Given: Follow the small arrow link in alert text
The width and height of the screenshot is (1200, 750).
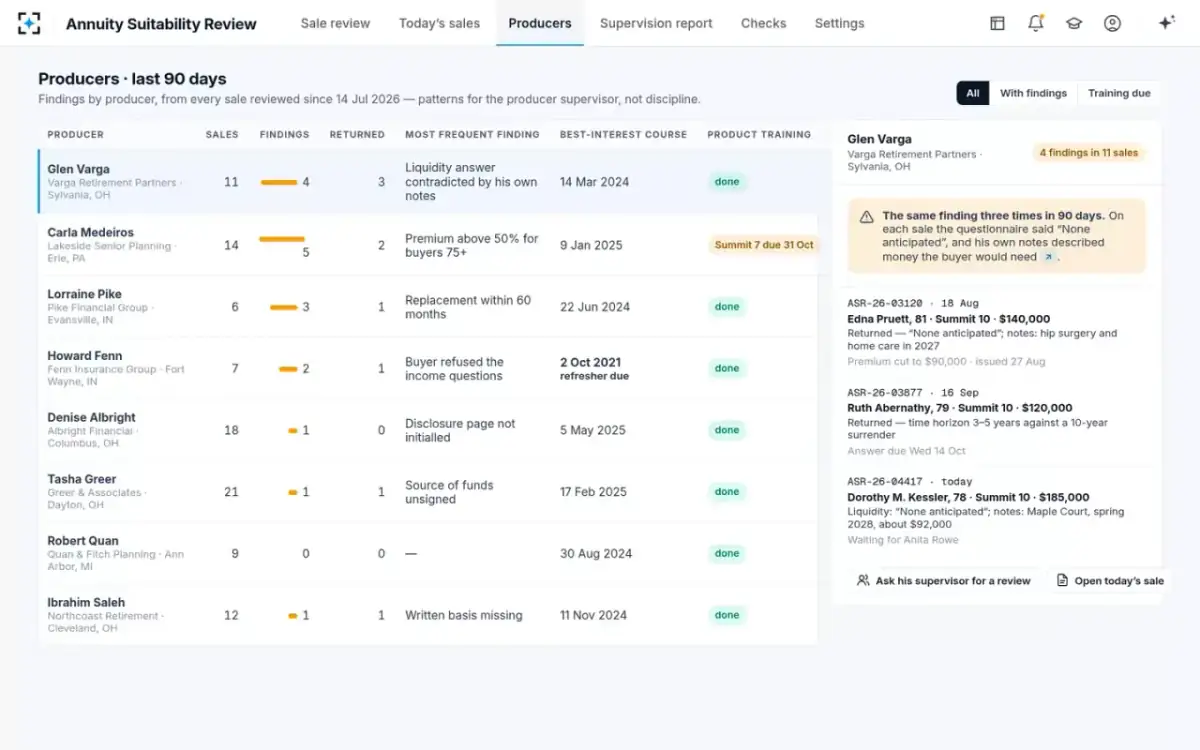Looking at the screenshot, I should [x=1048, y=257].
